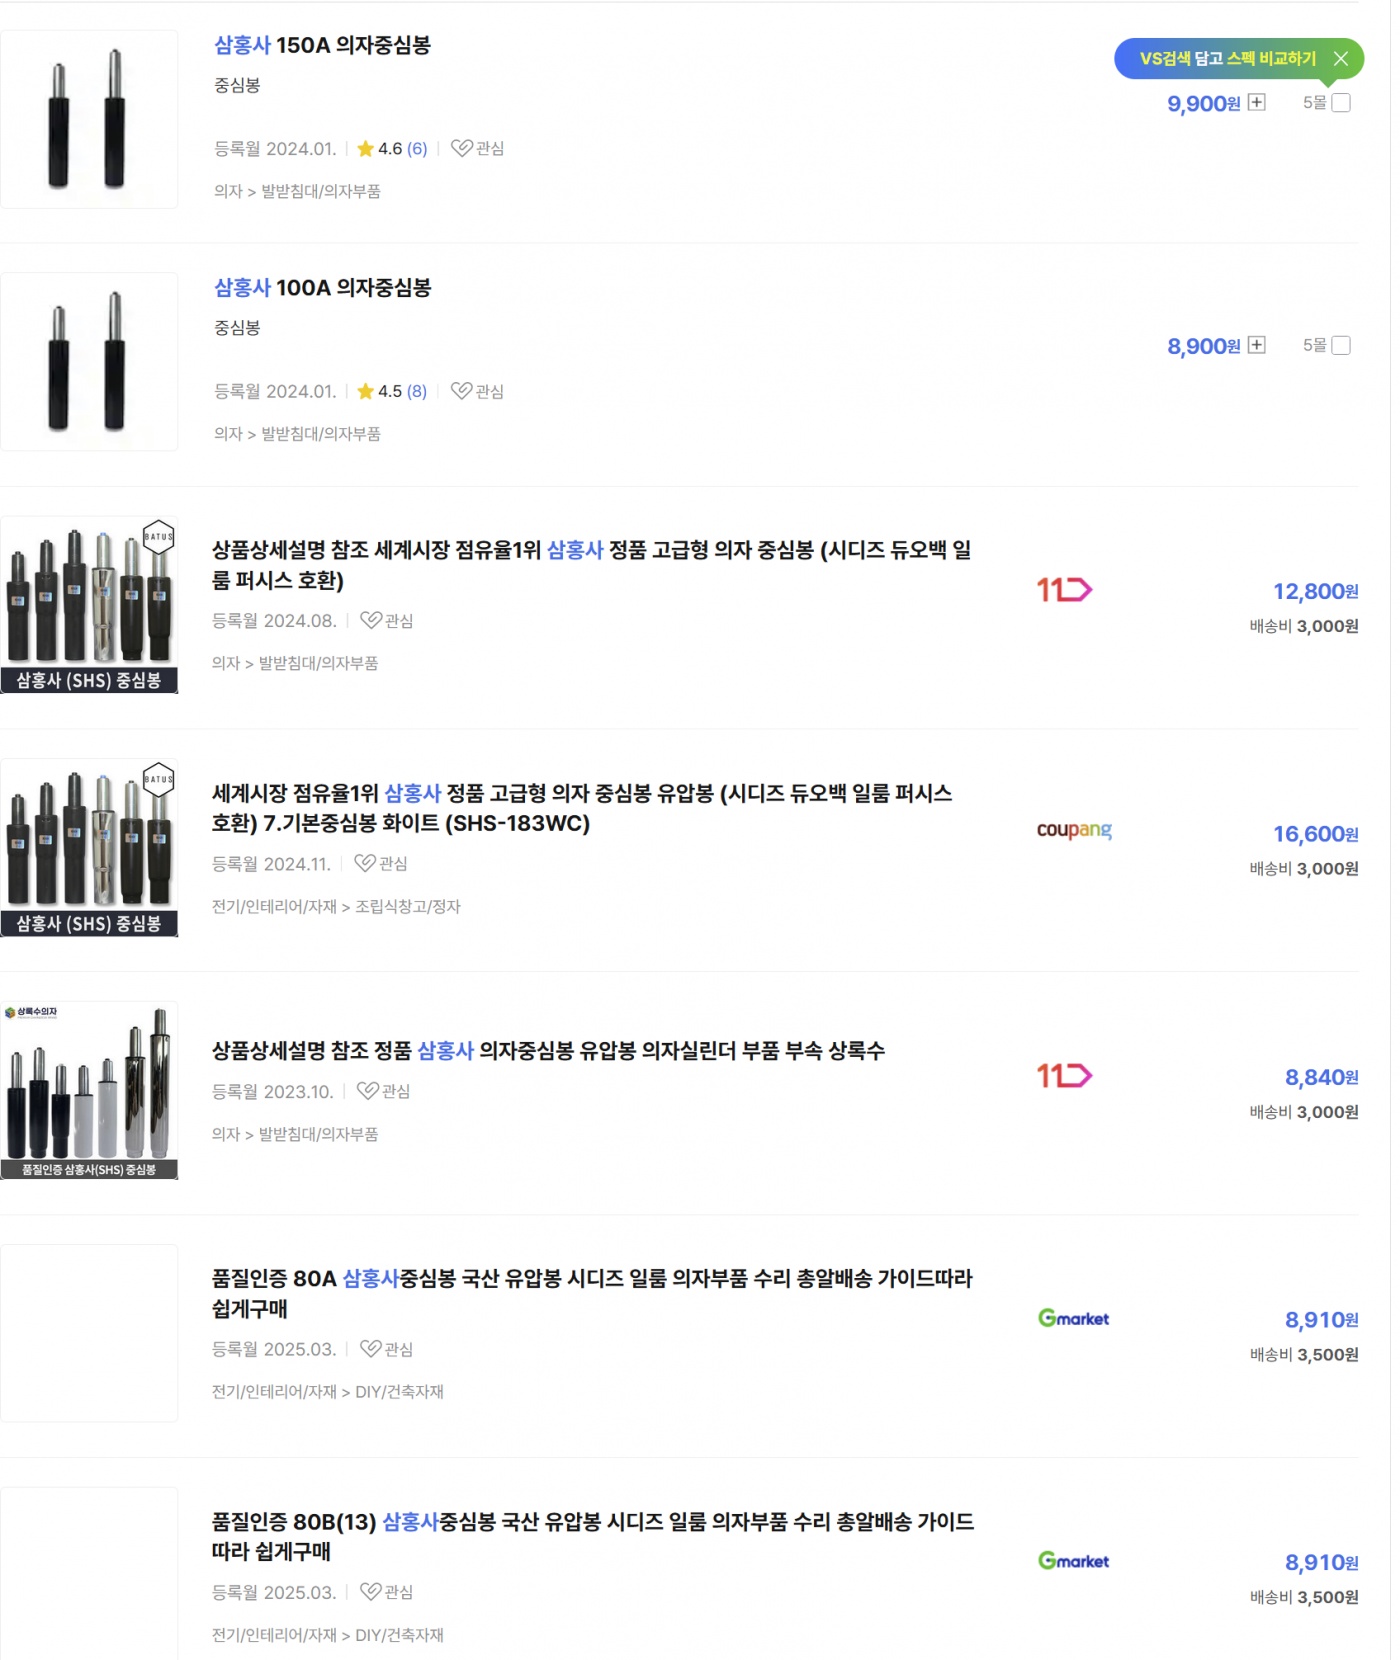1400x1660 pixels.
Task: Expand price list next to 8,900원
Action: coord(1257,345)
